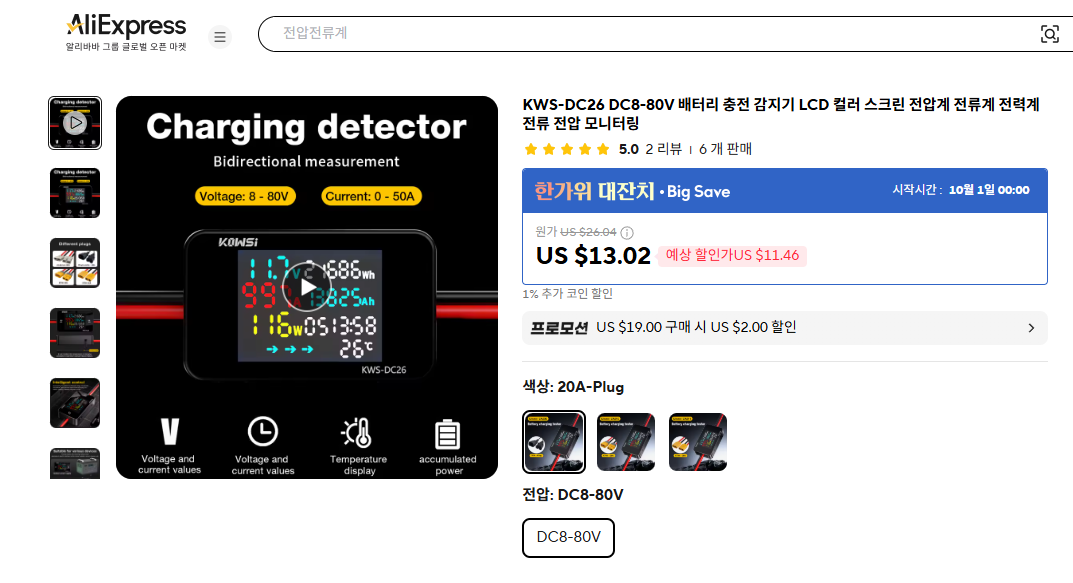Screen dimensions: 1073x583
Task: Click the Big Save promotion banner
Action: [785, 191]
